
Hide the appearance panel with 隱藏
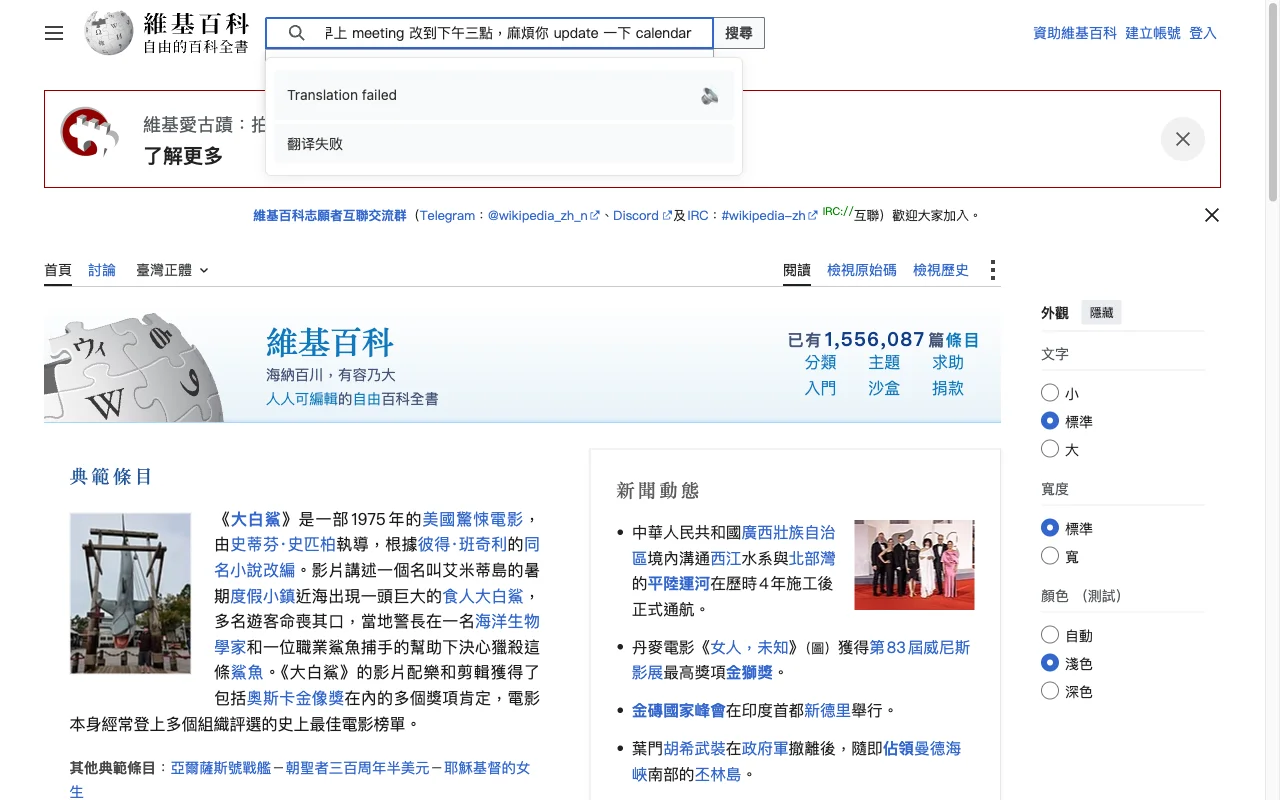1101,313
